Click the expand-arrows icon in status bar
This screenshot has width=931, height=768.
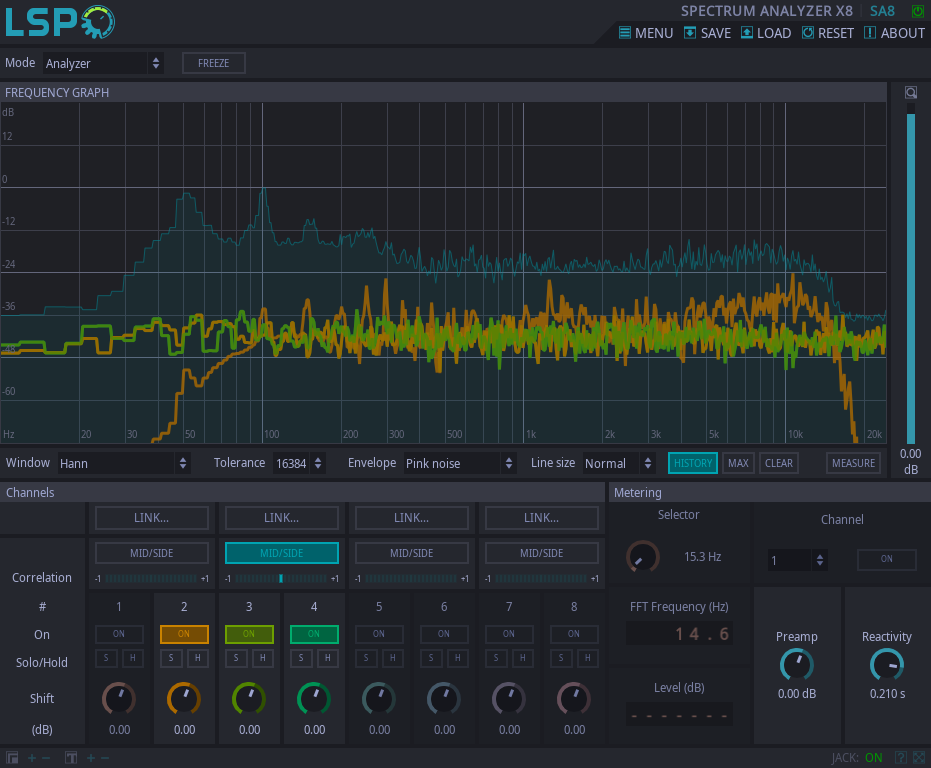coord(919,758)
